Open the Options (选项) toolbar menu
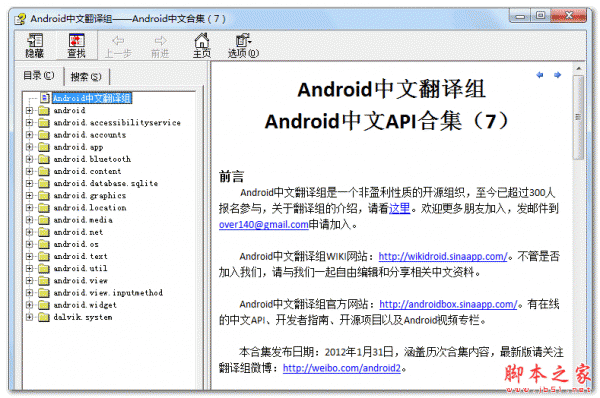600x398 pixels. coord(243,46)
